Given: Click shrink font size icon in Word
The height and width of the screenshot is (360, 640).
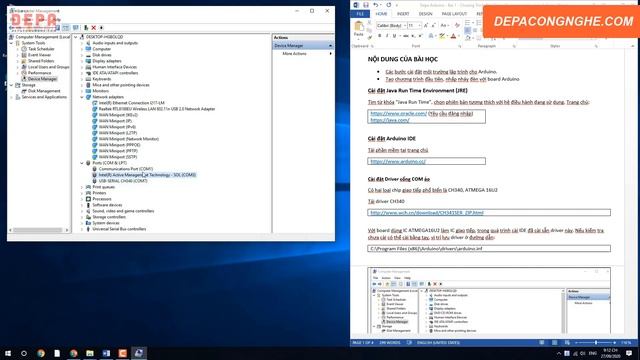Looking at the screenshot, I should coord(433,25).
